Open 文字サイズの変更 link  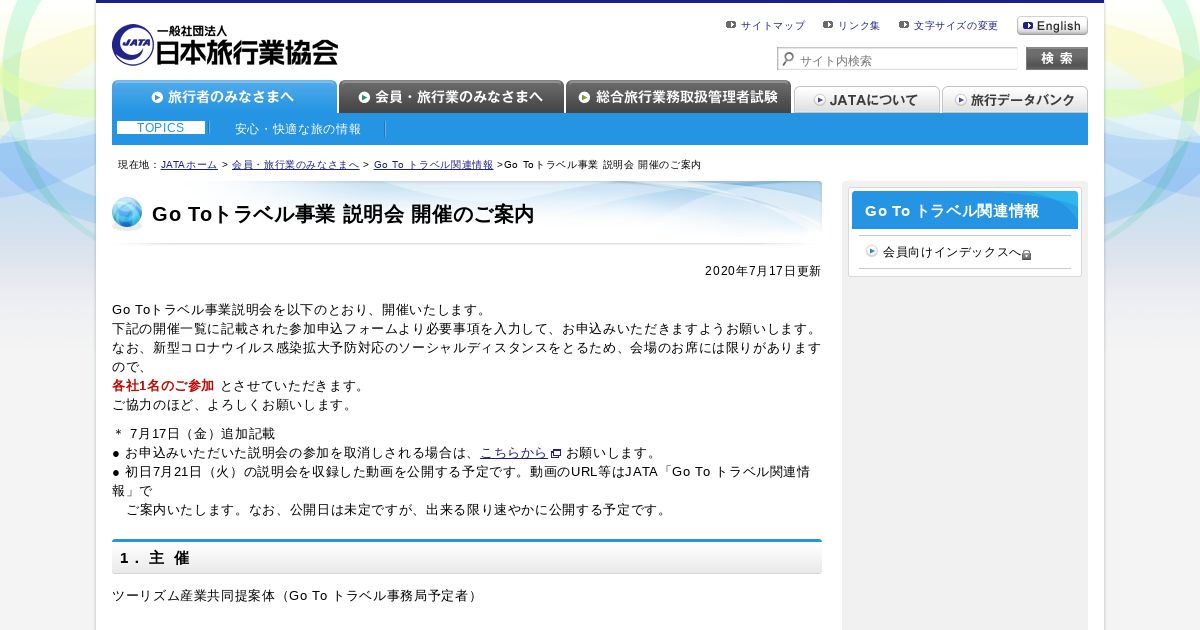click(955, 26)
